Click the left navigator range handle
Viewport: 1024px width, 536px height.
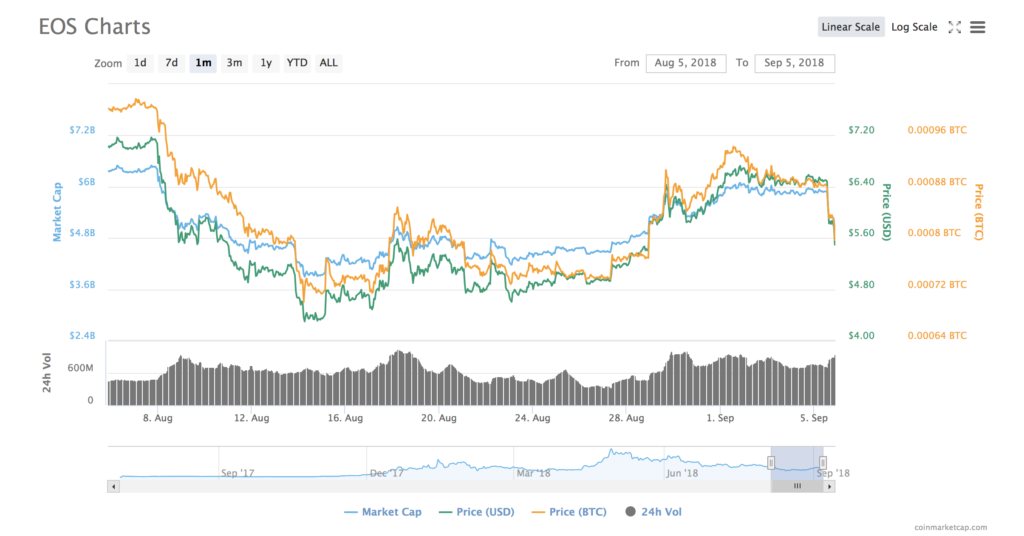coord(771,462)
